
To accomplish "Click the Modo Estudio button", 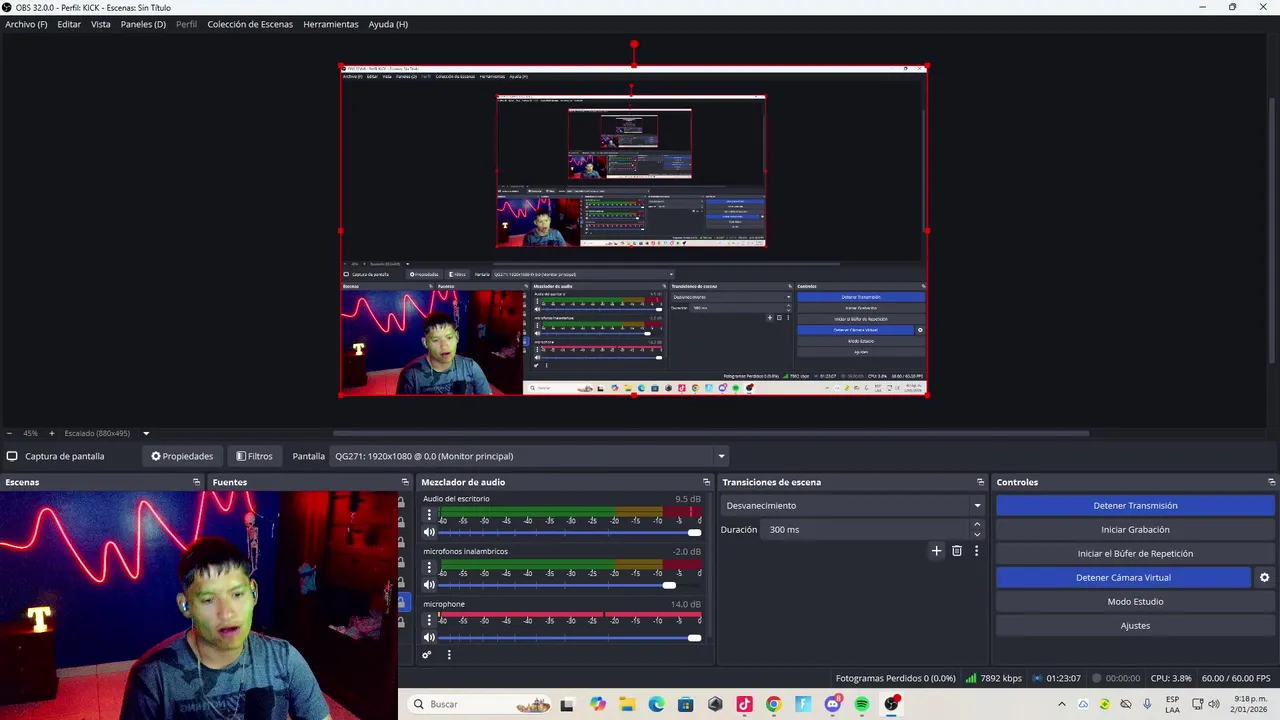I will (1135, 601).
